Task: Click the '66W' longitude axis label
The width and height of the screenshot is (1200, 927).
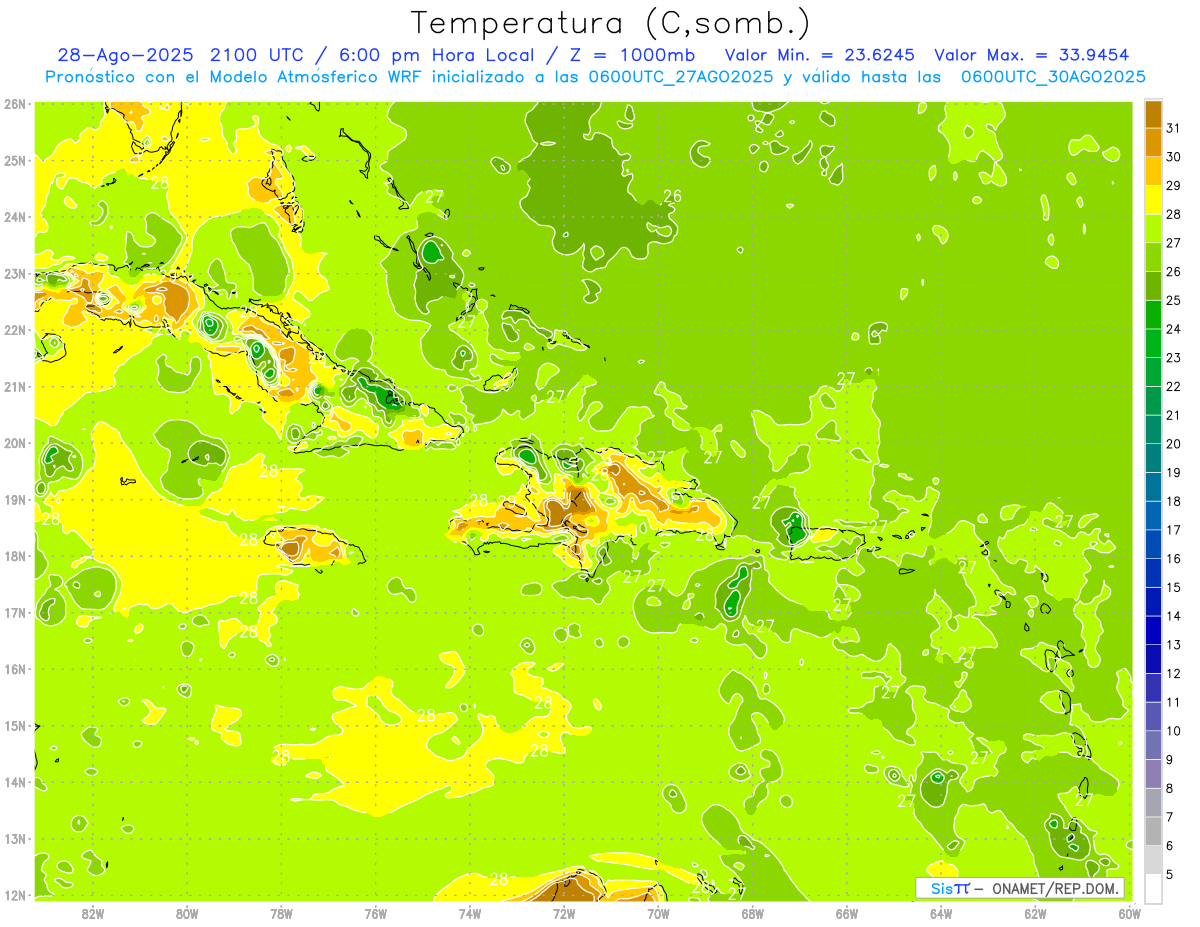Action: [847, 913]
